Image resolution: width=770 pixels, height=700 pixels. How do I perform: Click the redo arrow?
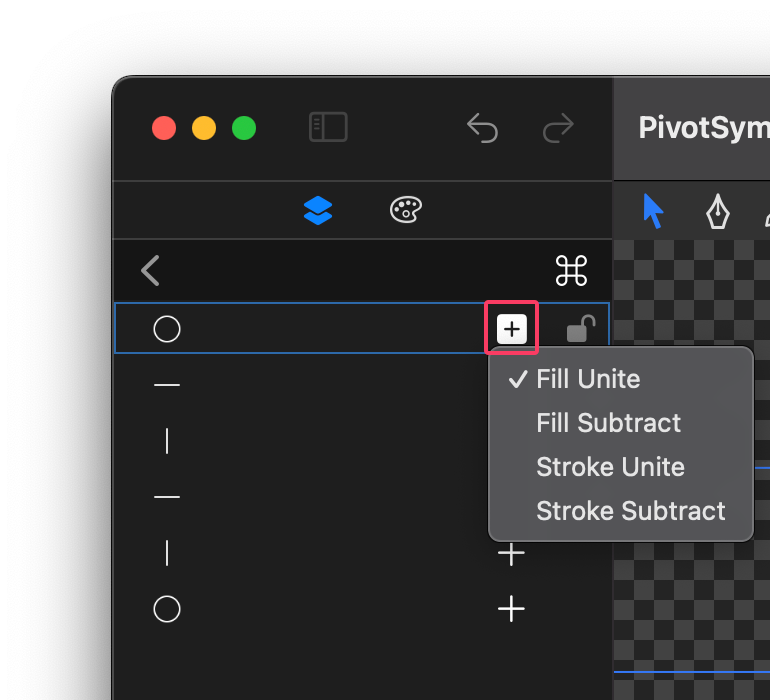point(558,128)
